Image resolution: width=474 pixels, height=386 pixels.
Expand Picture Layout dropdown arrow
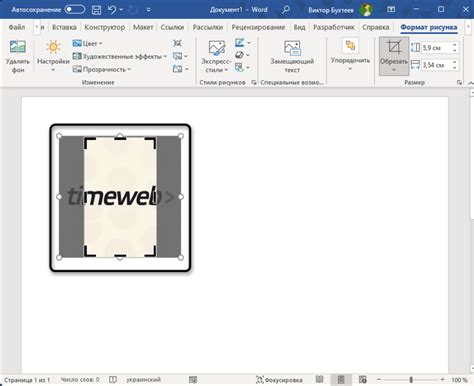(248, 68)
